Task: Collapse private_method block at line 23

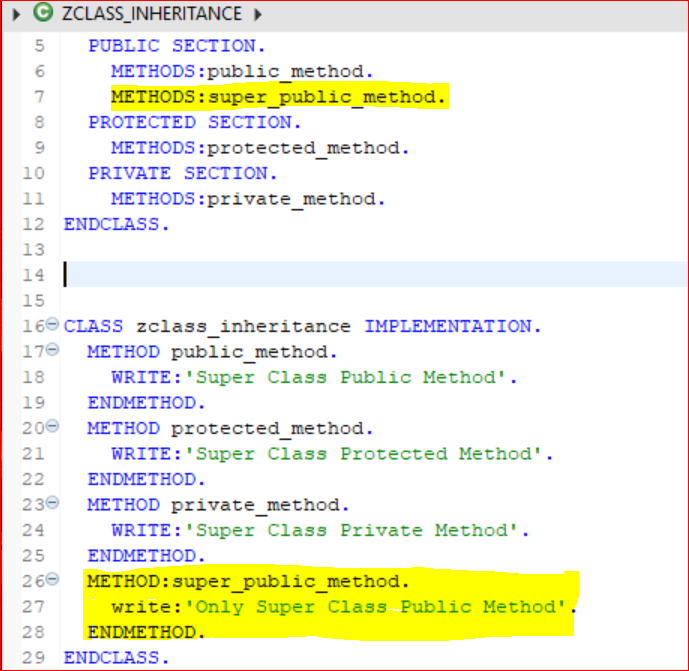Action: pos(52,502)
